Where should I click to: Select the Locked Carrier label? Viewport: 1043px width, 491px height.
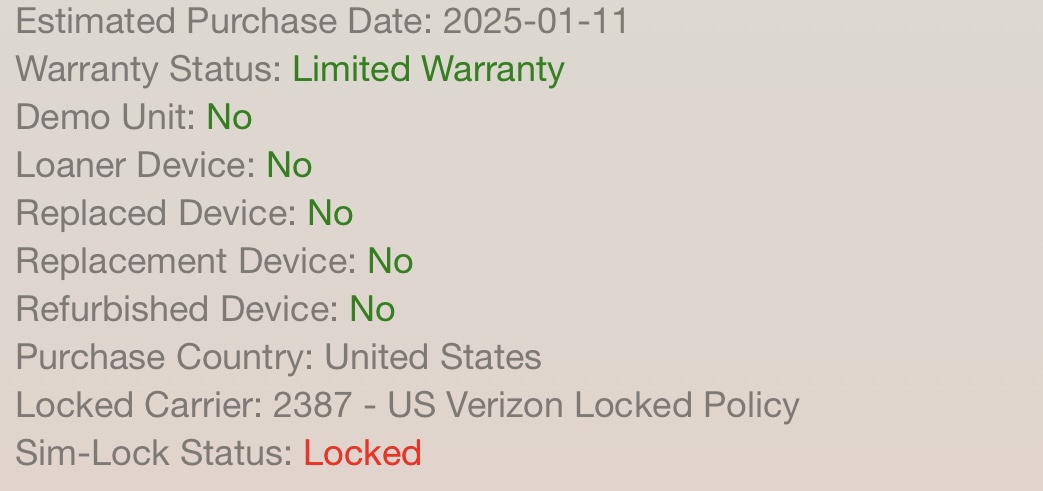(139, 405)
